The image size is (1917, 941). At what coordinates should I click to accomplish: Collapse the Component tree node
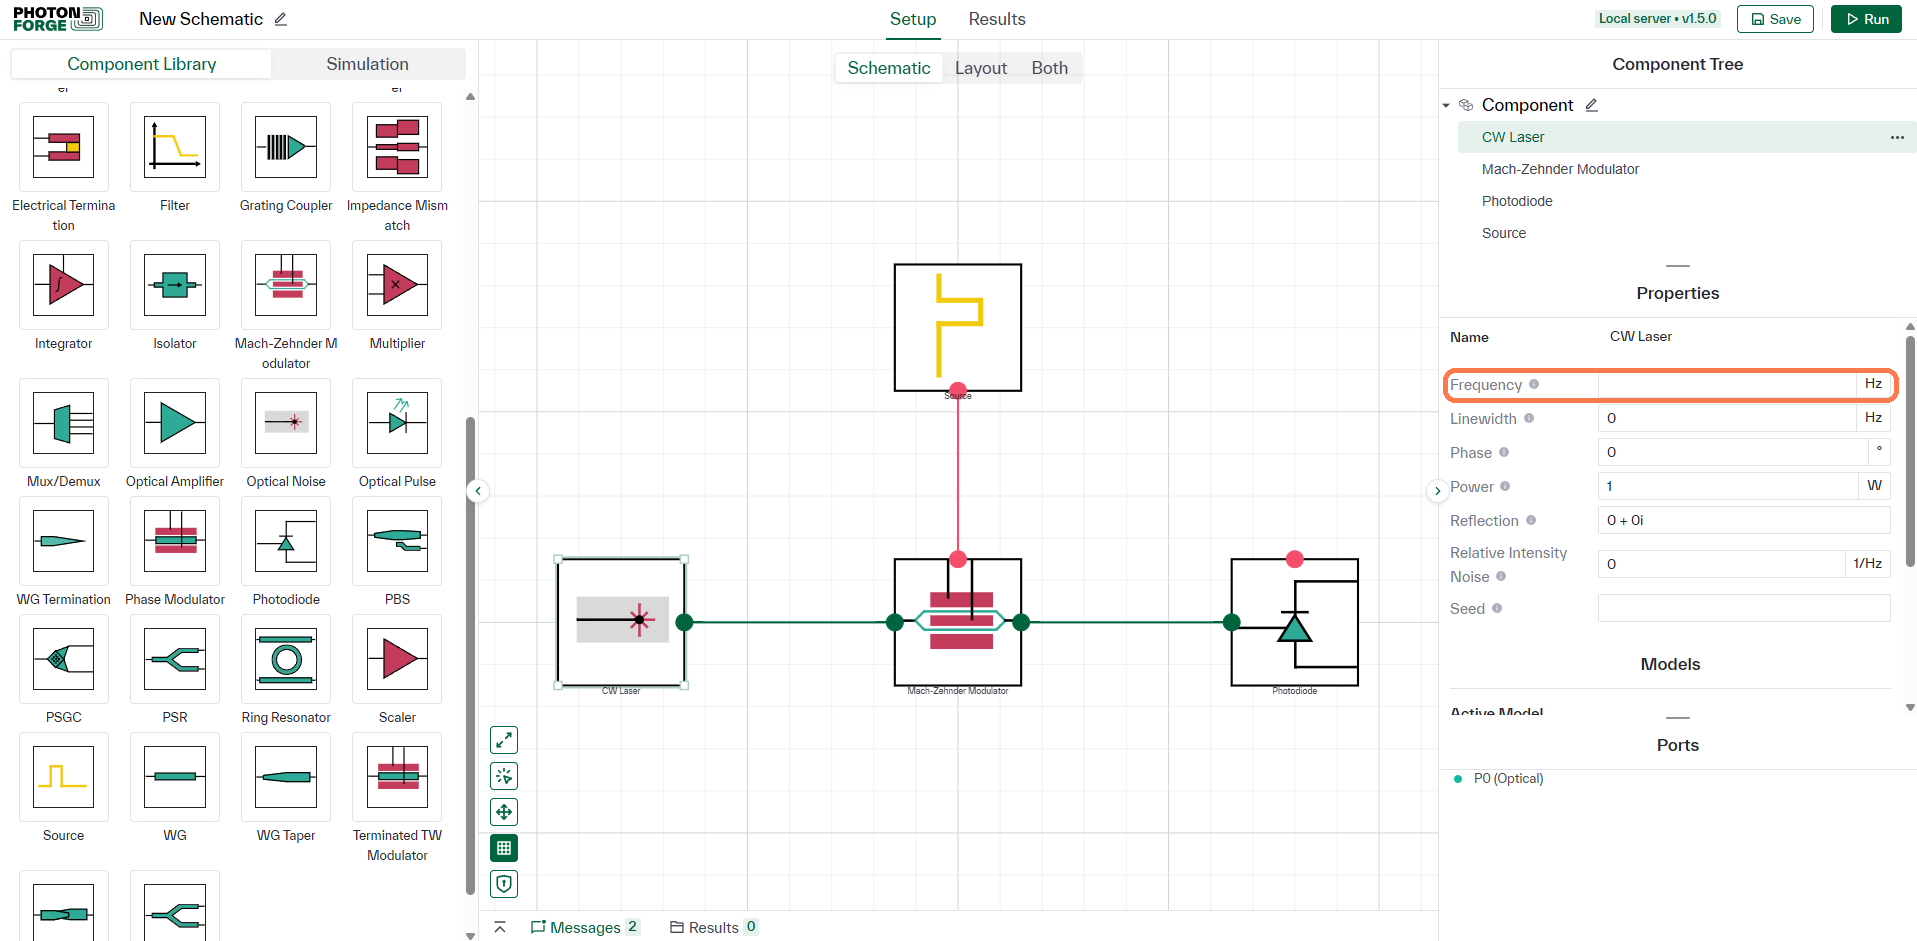point(1446,105)
